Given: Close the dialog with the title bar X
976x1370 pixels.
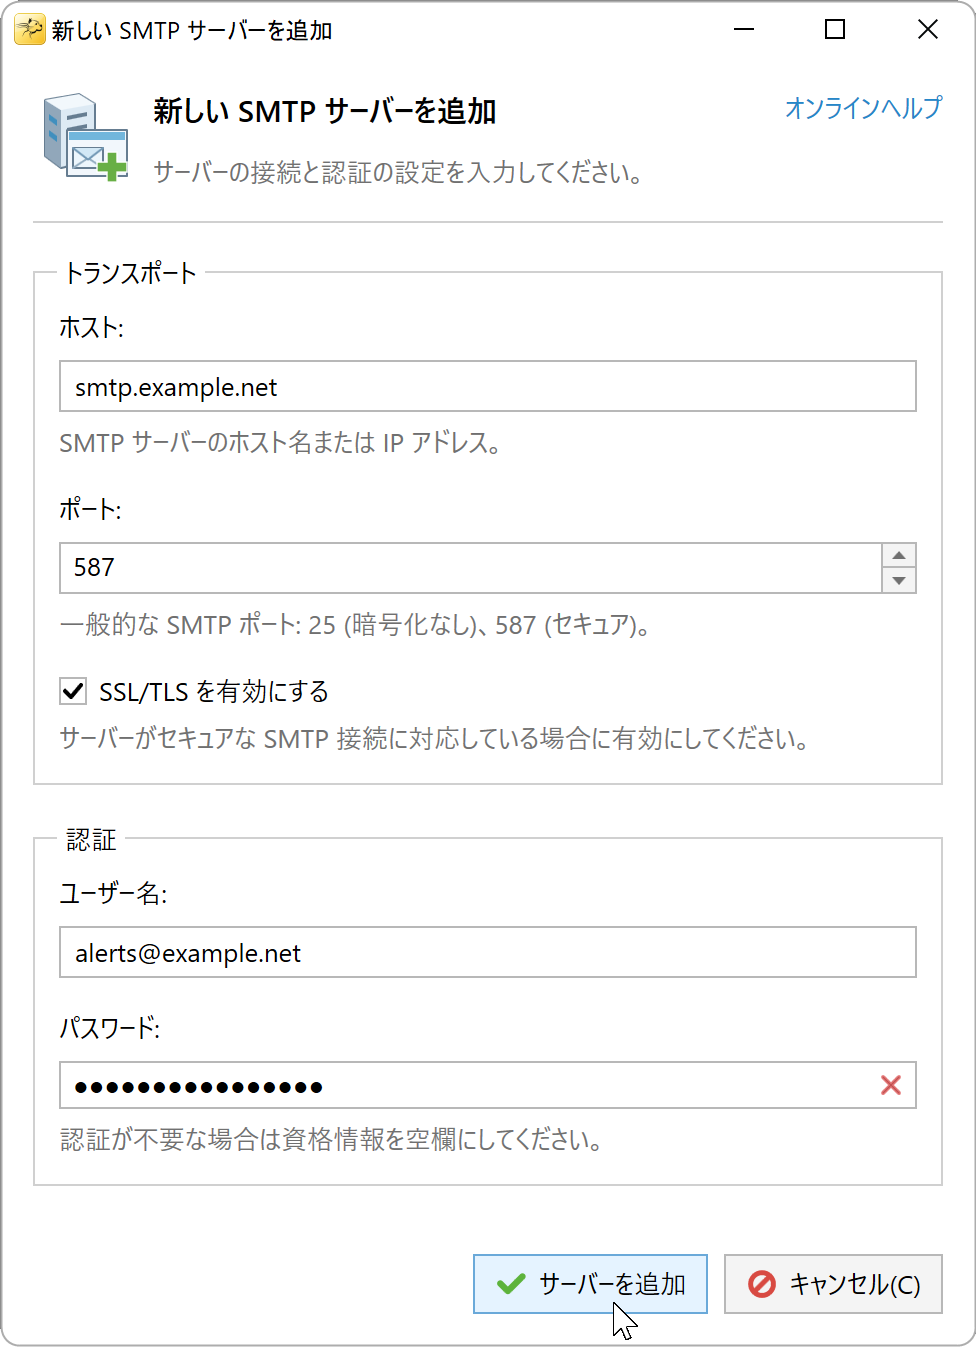Looking at the screenshot, I should [928, 30].
